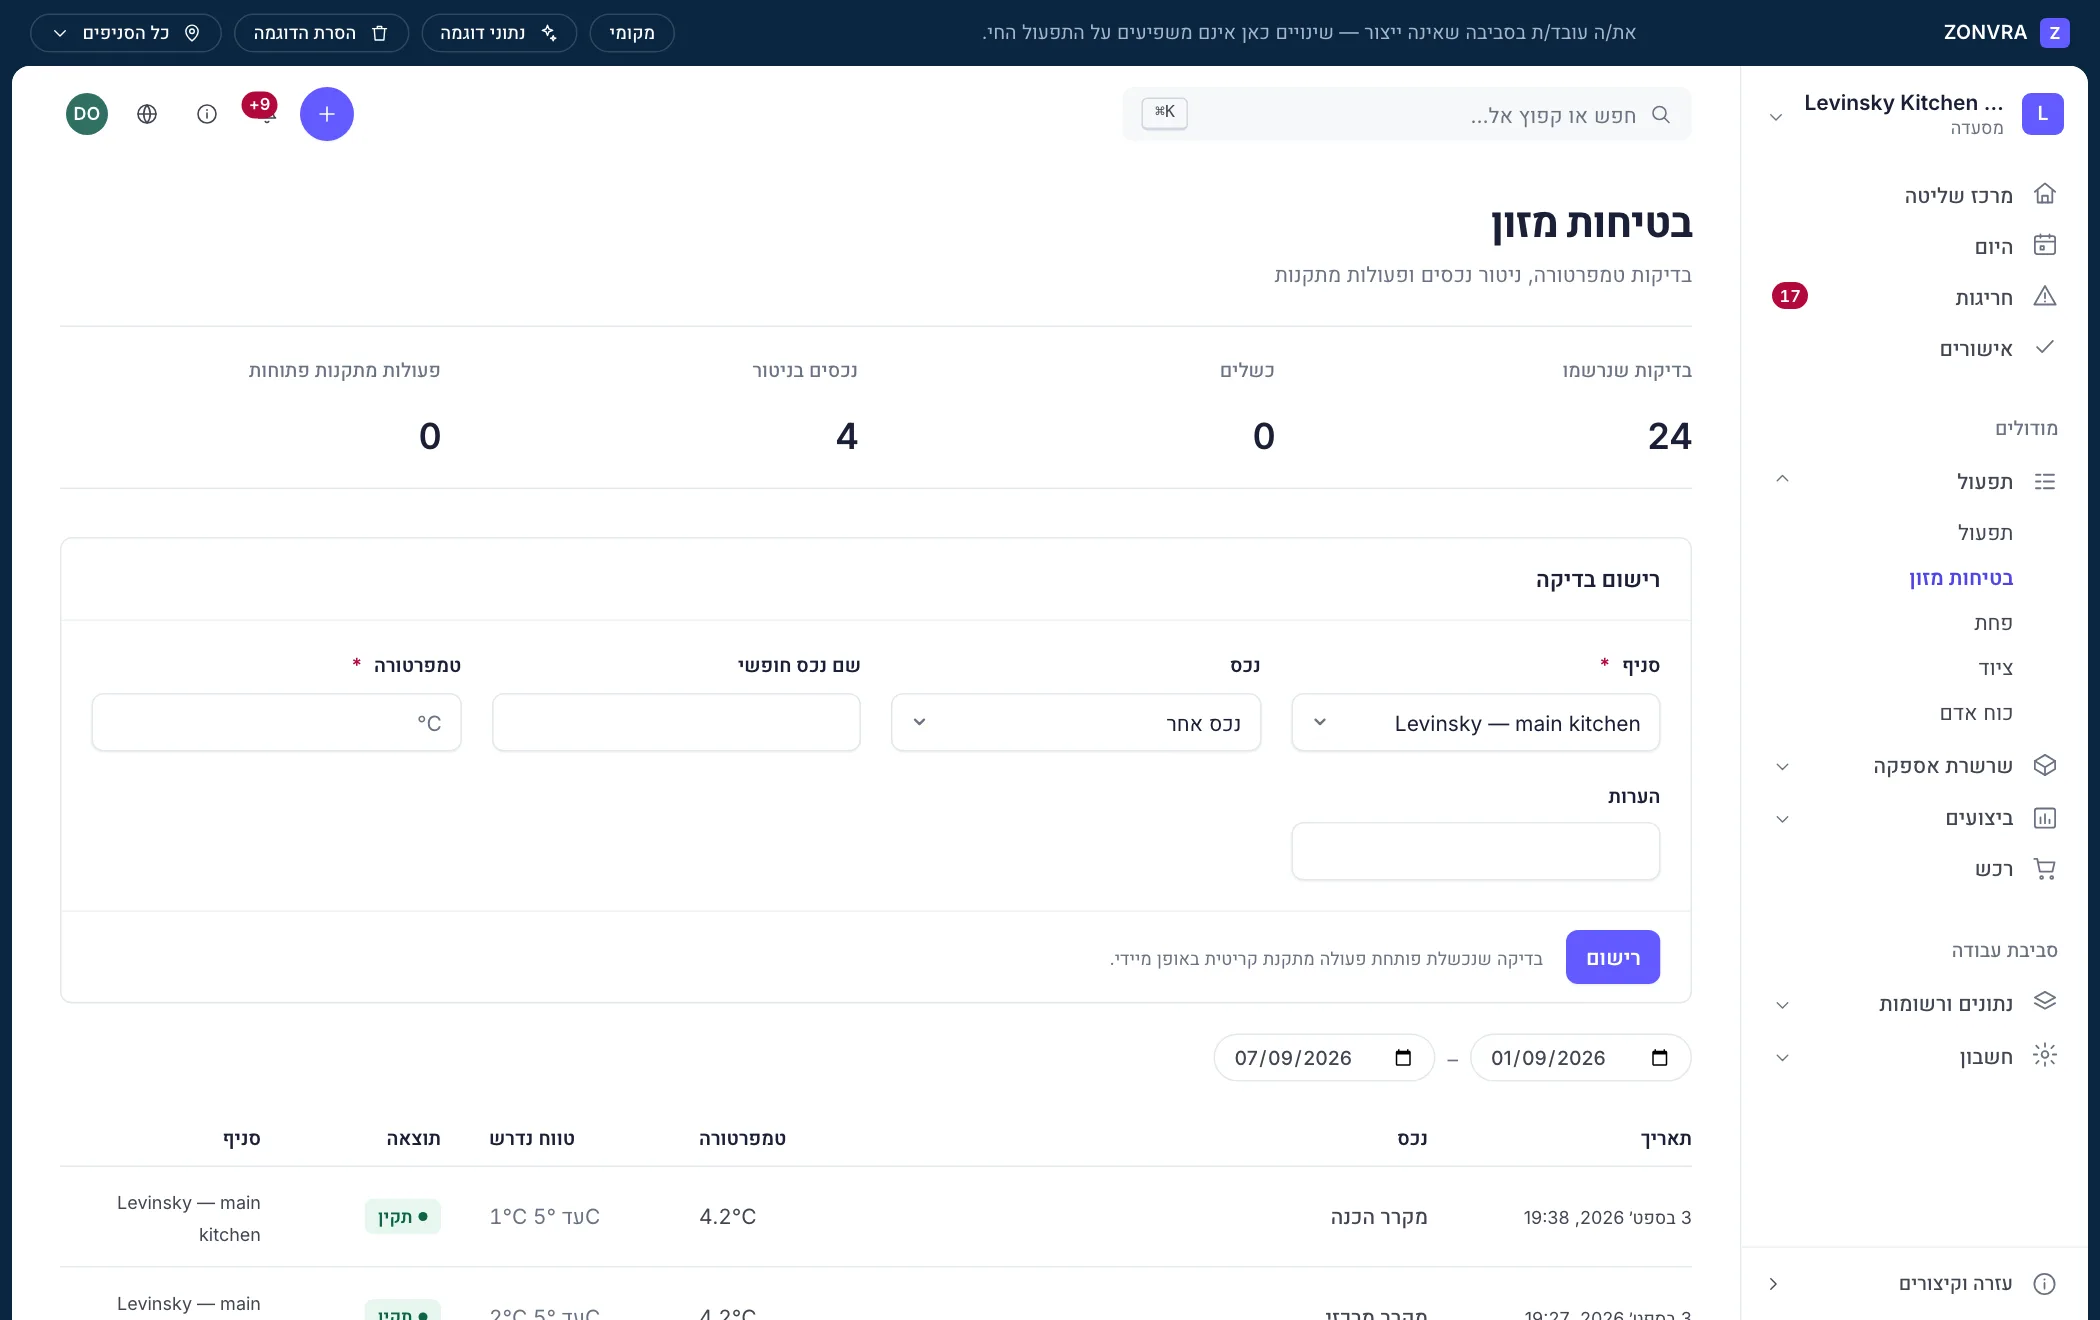The width and height of the screenshot is (2100, 1320).
Task: Click the 17 badge next to חריגות
Action: tap(1790, 296)
